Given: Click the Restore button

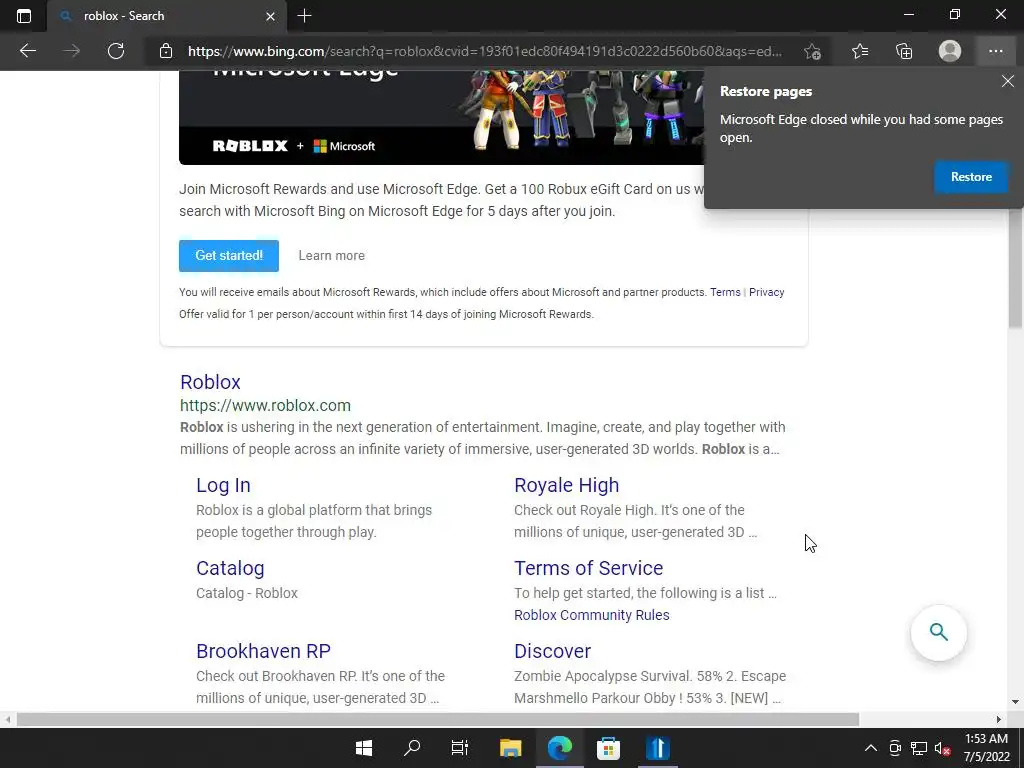Looking at the screenshot, I should [971, 177].
